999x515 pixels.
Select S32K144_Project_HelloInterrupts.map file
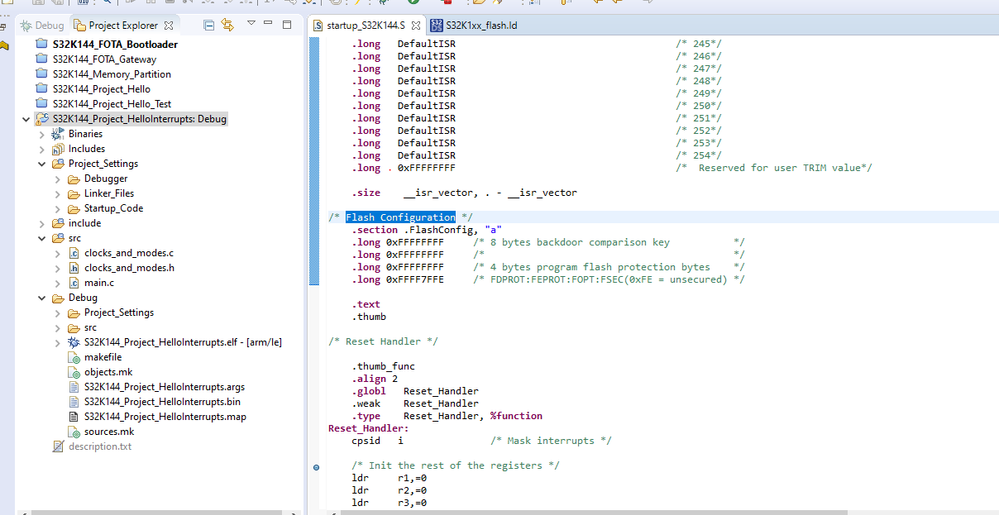click(165, 417)
